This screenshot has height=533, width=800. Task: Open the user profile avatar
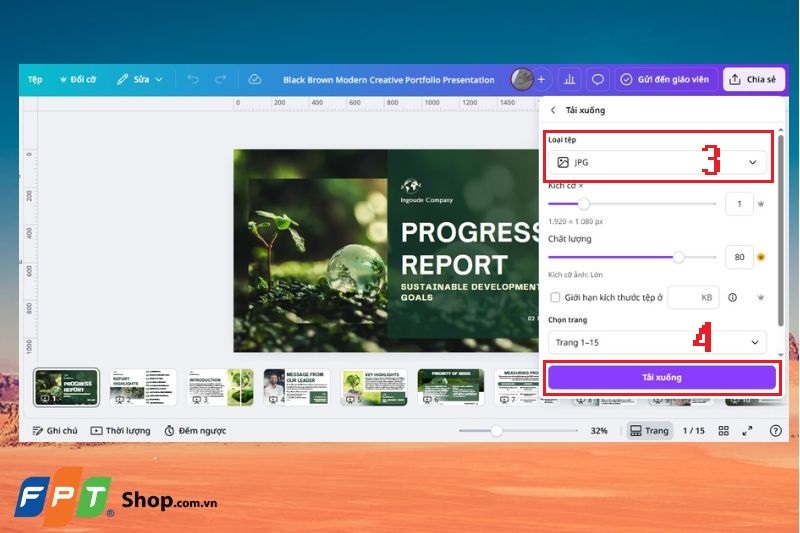tap(521, 80)
